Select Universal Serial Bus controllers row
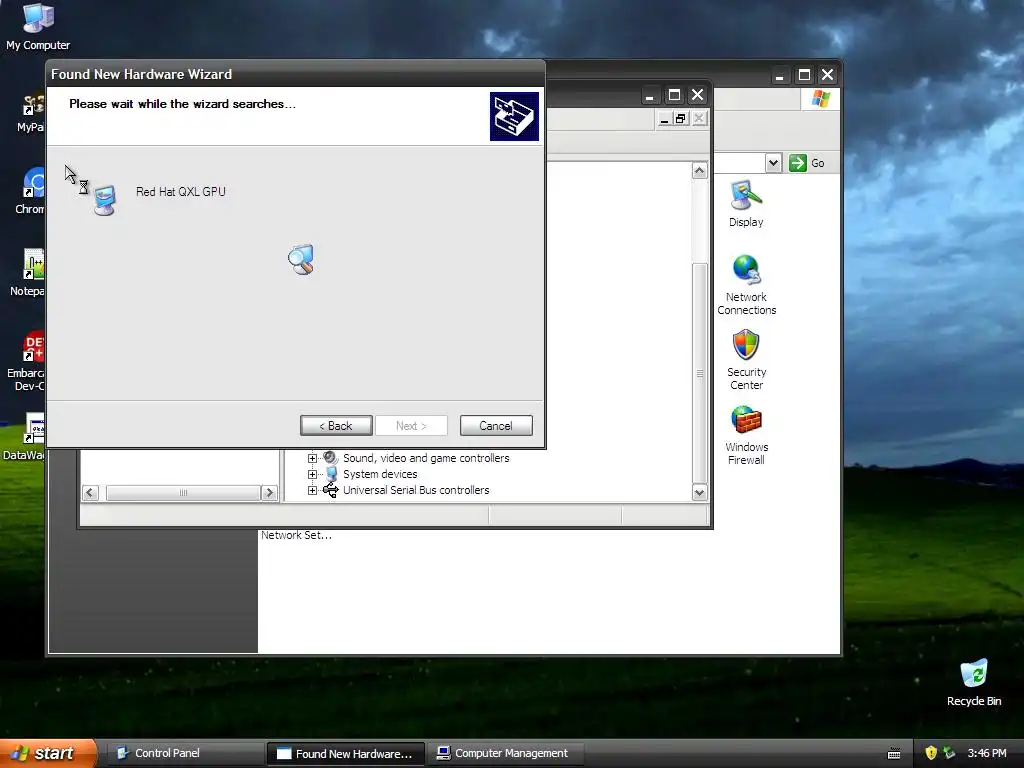This screenshot has height=768, width=1024. (416, 490)
